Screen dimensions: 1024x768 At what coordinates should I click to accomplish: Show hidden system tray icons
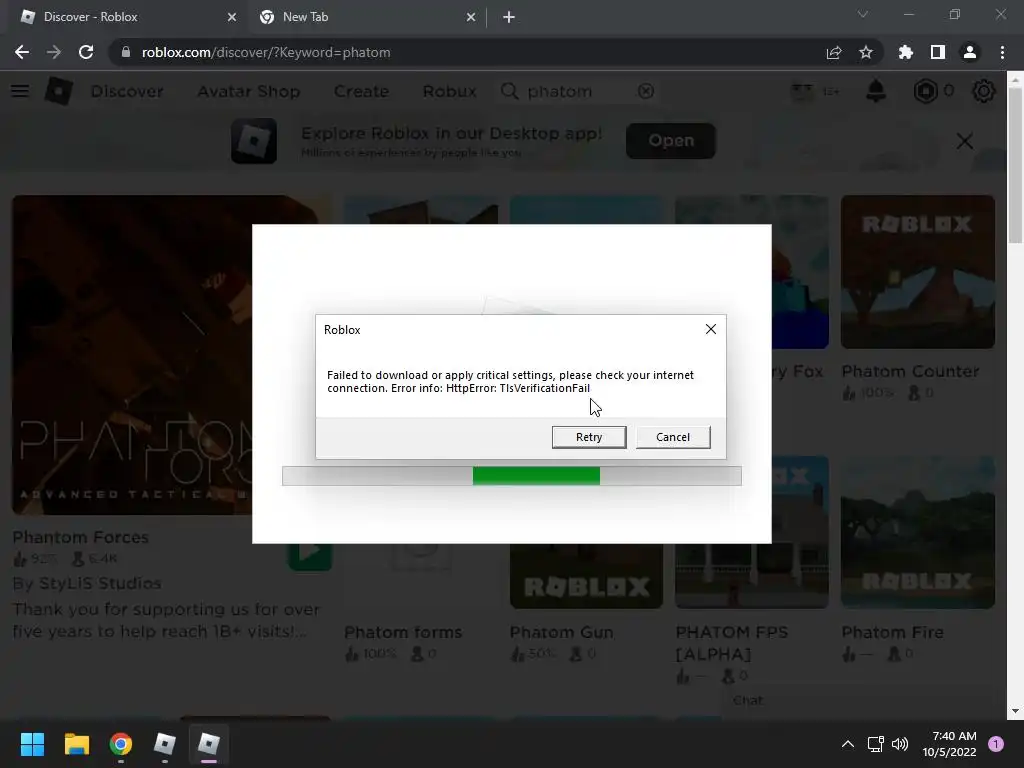tap(847, 744)
